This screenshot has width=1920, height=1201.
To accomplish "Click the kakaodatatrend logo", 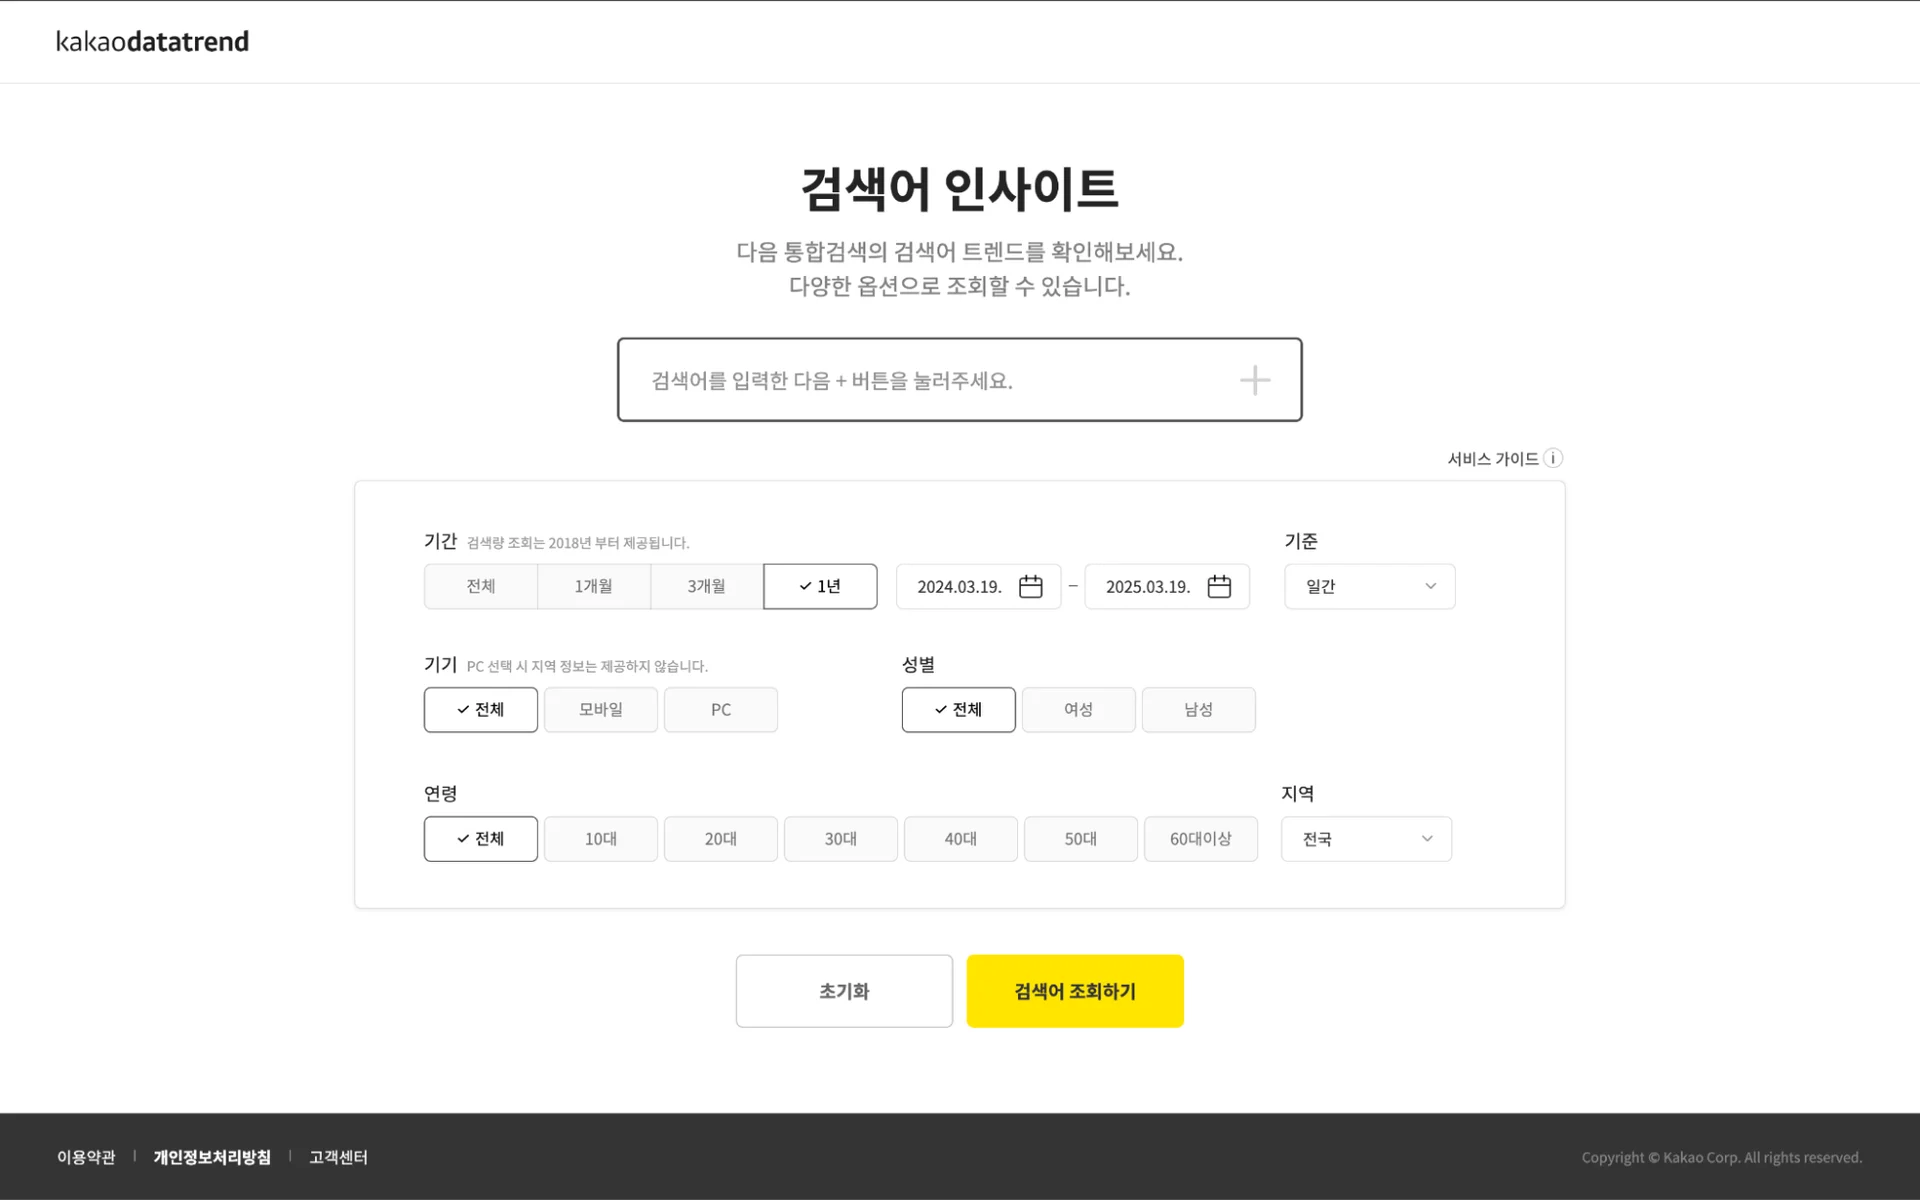I will [x=152, y=41].
